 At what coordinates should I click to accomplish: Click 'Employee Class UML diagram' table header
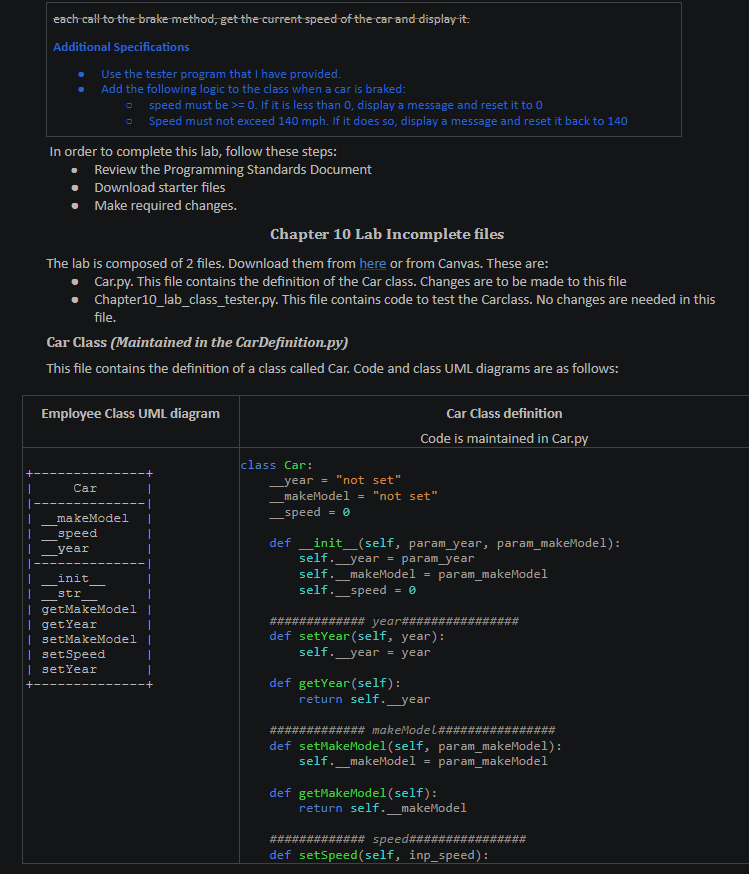tap(130, 414)
